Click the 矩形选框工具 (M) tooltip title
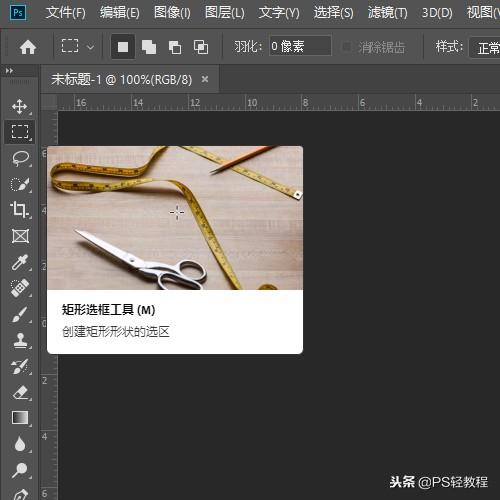Viewport: 500px width, 500px height. click(109, 310)
